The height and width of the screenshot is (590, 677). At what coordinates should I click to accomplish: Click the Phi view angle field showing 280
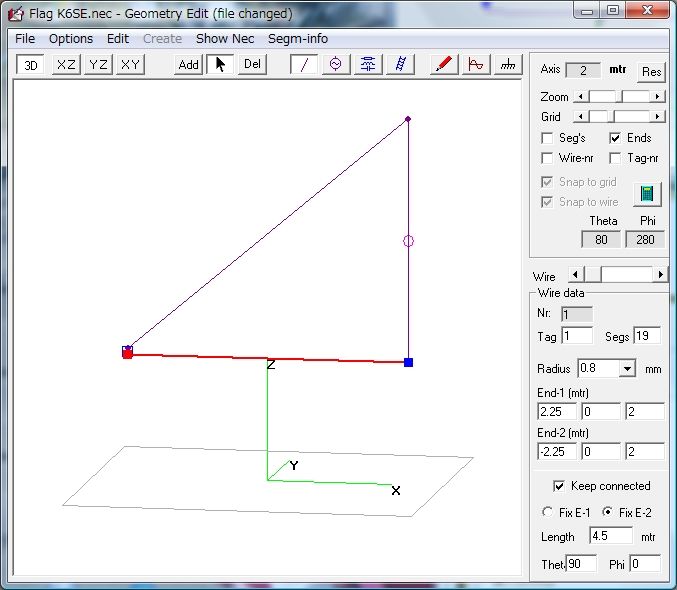pos(645,240)
